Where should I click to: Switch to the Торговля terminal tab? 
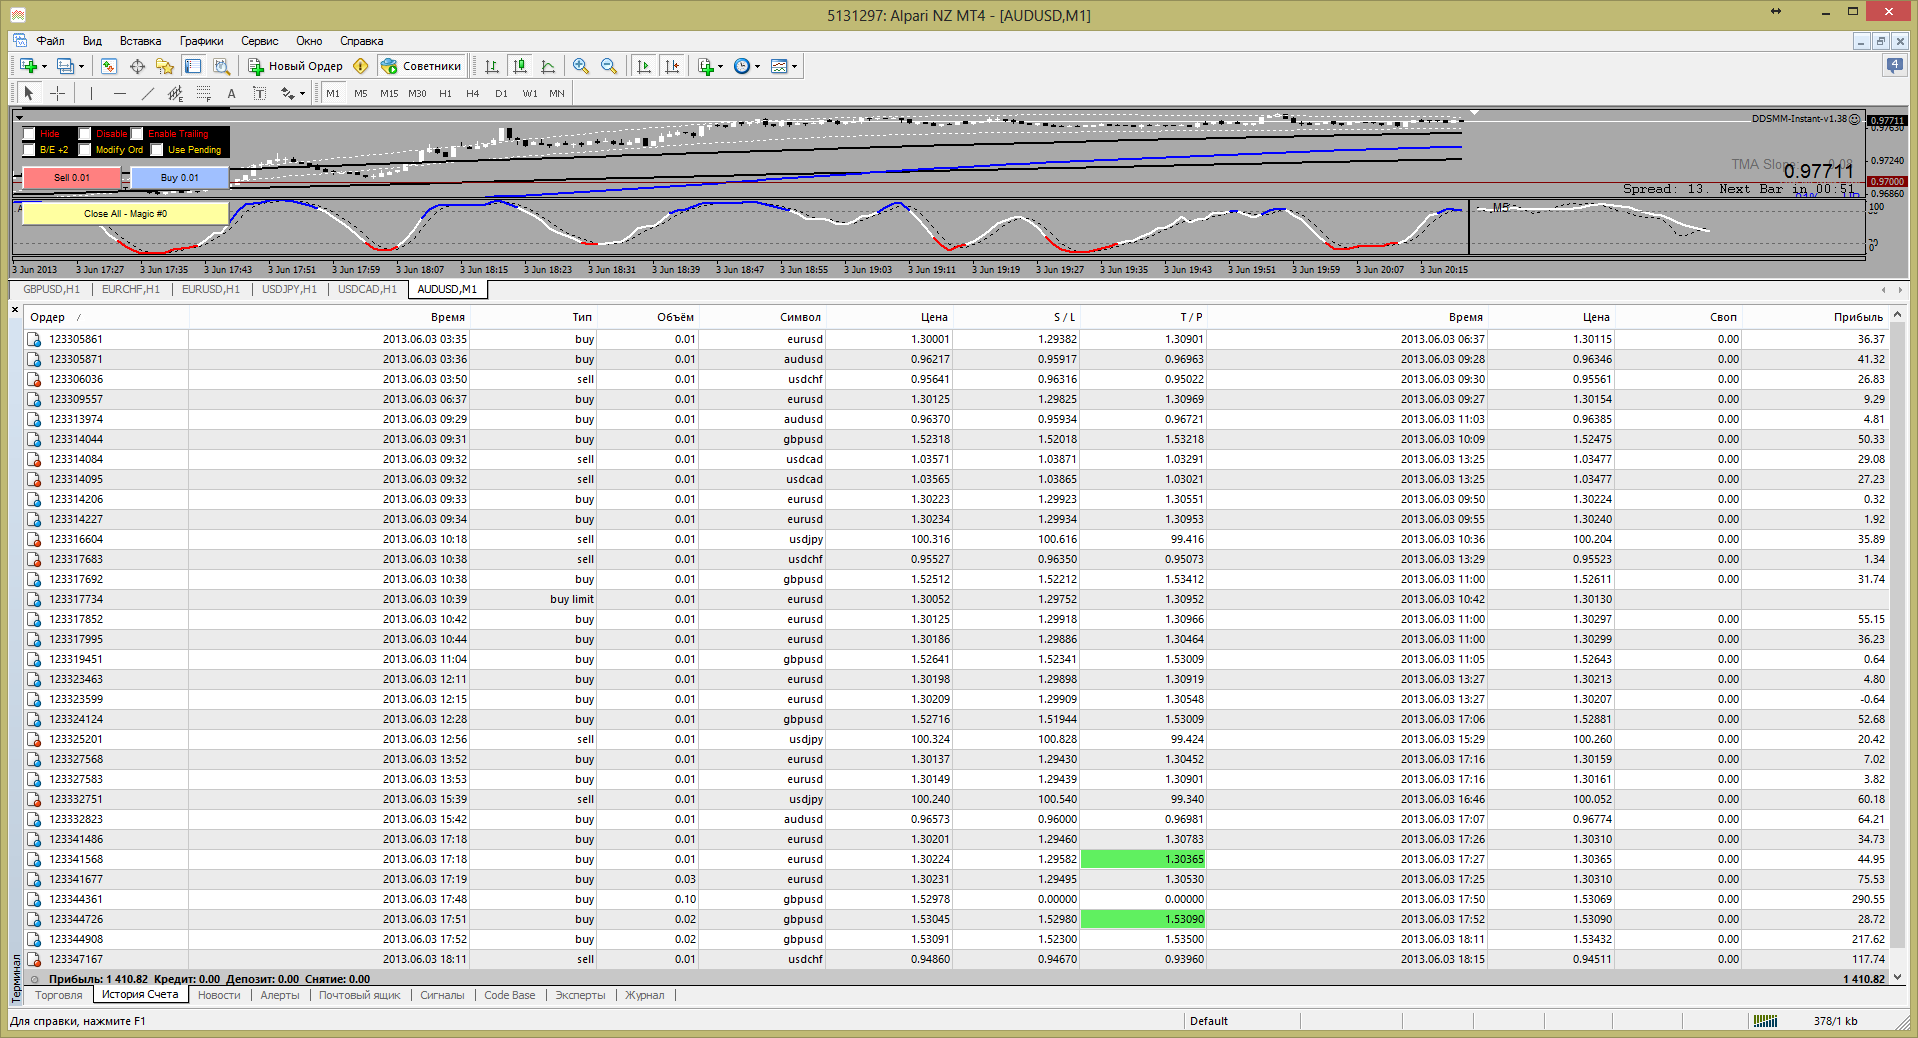tap(58, 995)
